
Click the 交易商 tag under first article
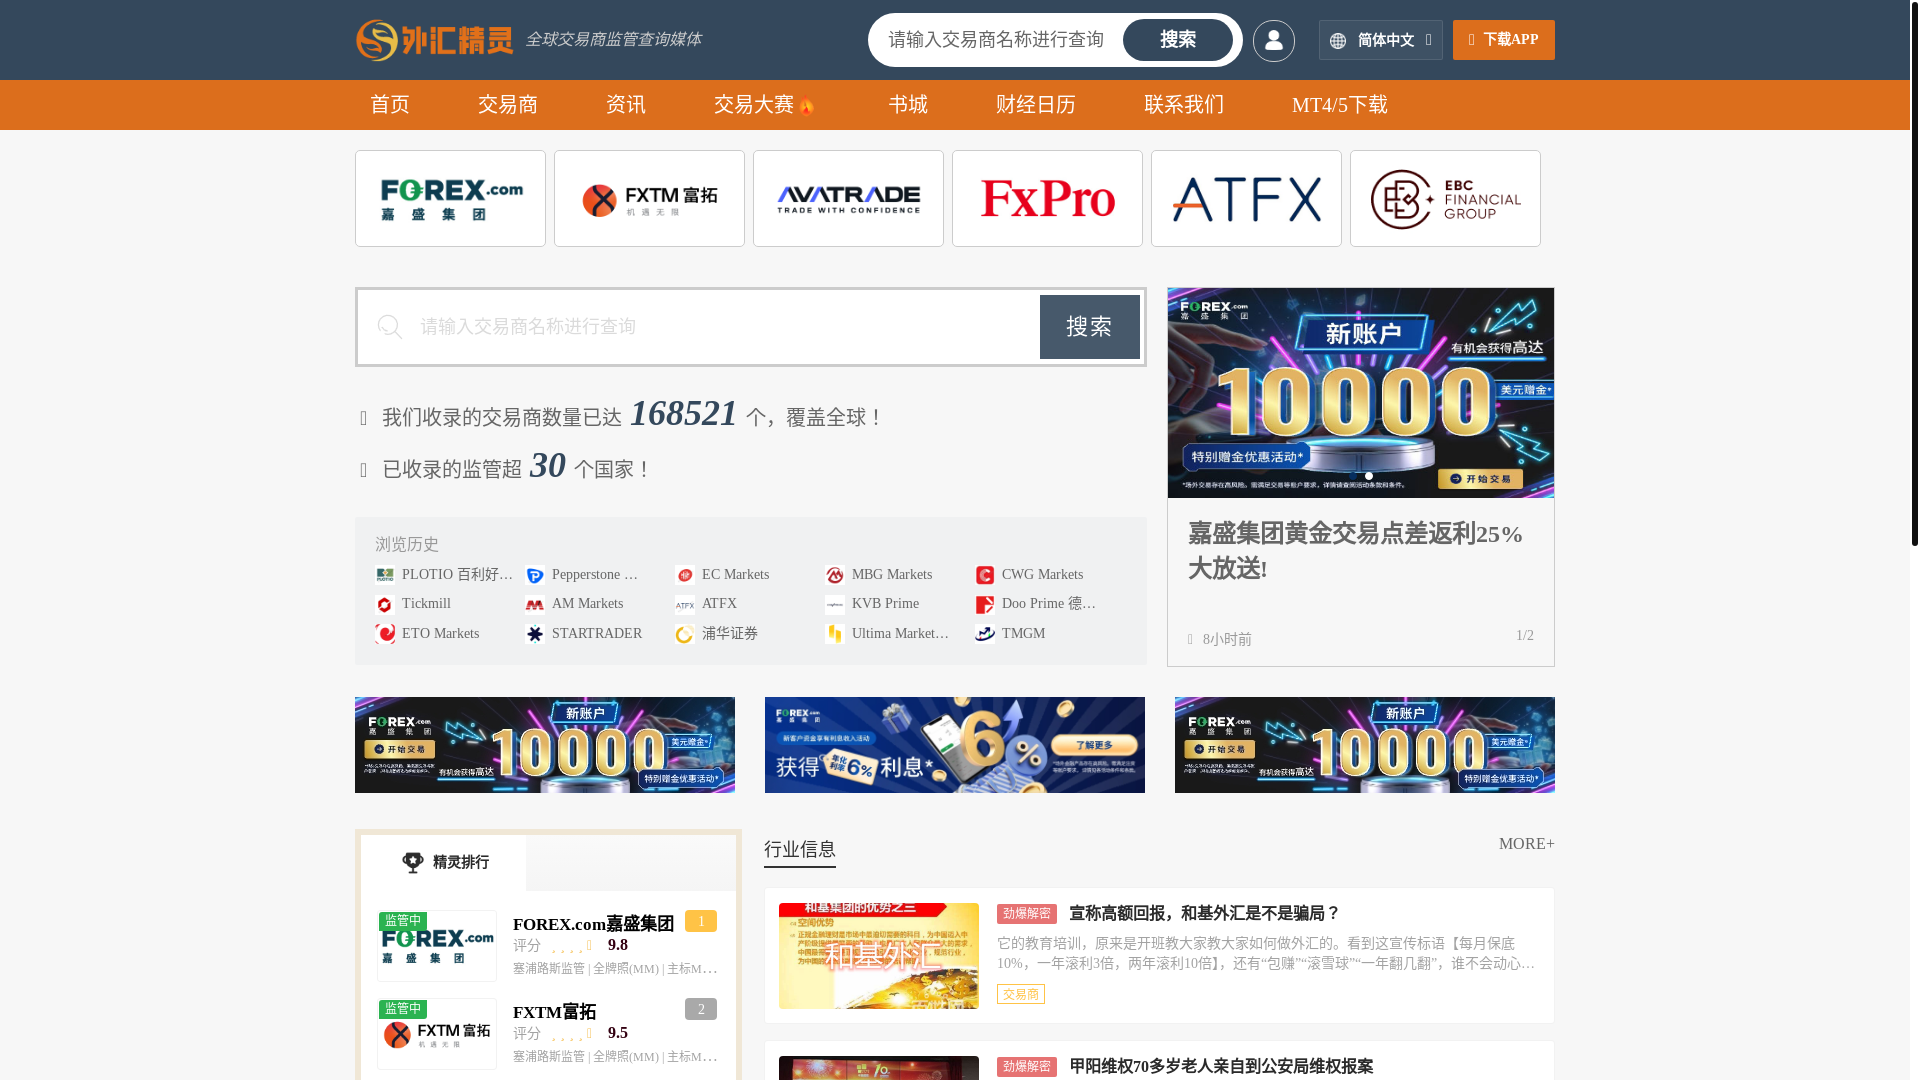point(1021,994)
